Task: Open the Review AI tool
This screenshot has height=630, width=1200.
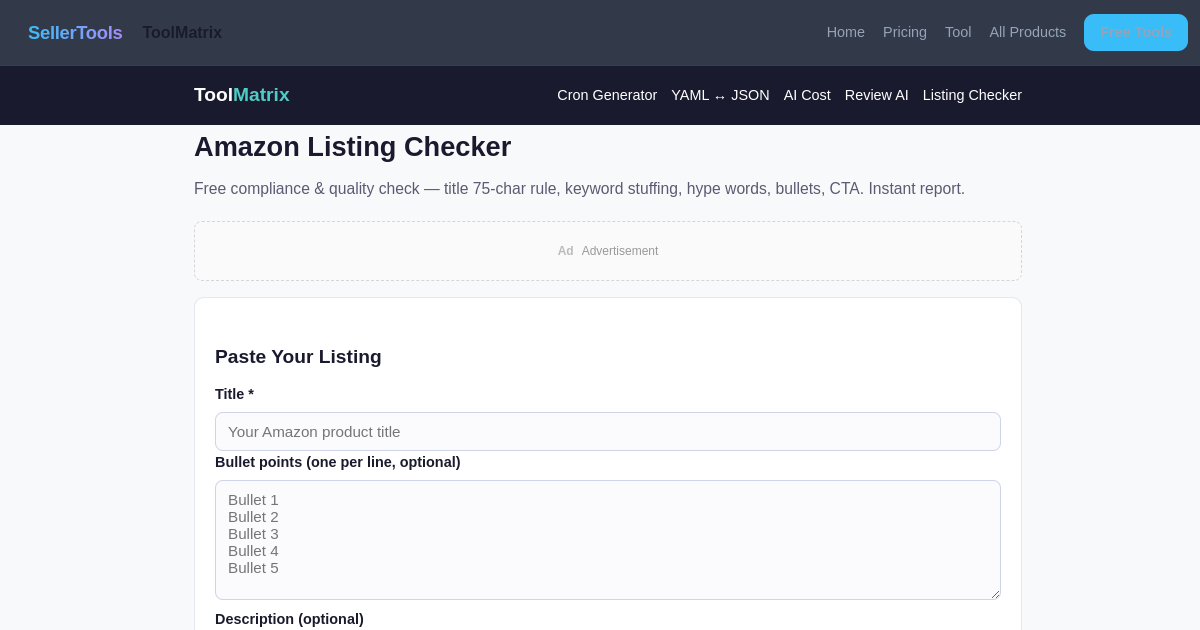Action: pyautogui.click(x=877, y=95)
